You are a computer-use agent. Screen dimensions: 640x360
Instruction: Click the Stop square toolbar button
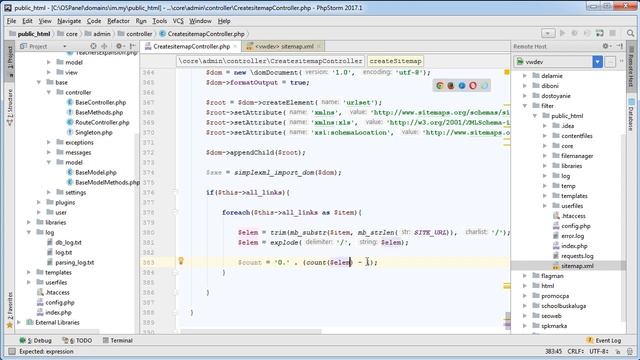pos(612,33)
